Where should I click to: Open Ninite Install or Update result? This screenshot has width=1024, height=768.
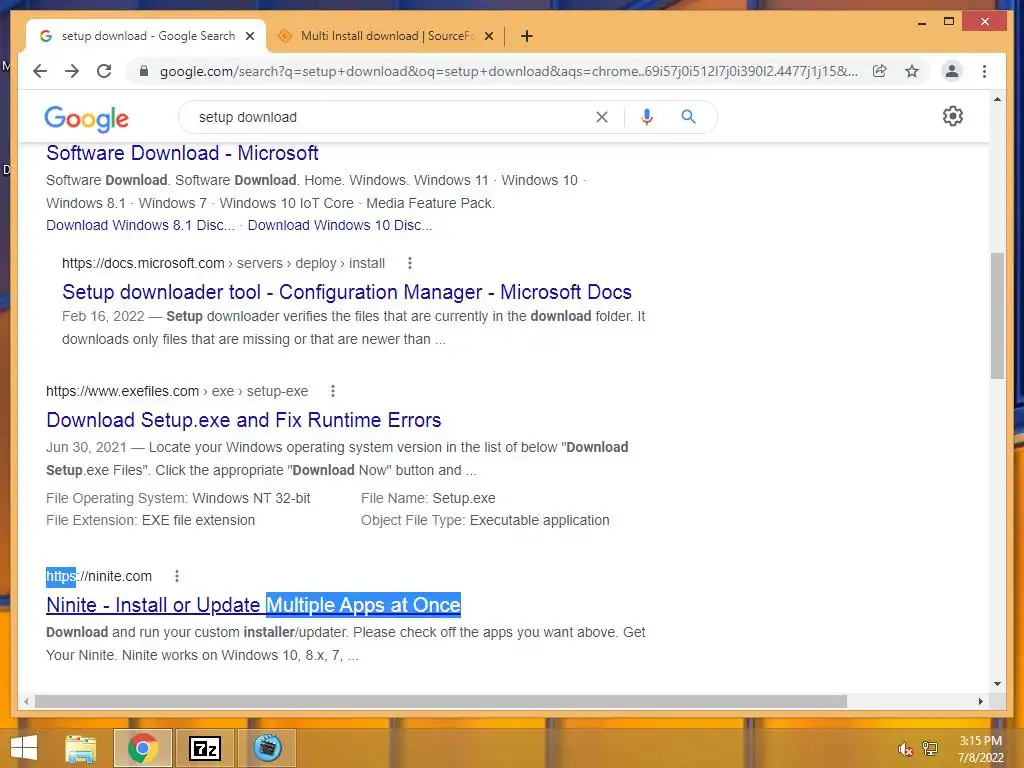(253, 605)
